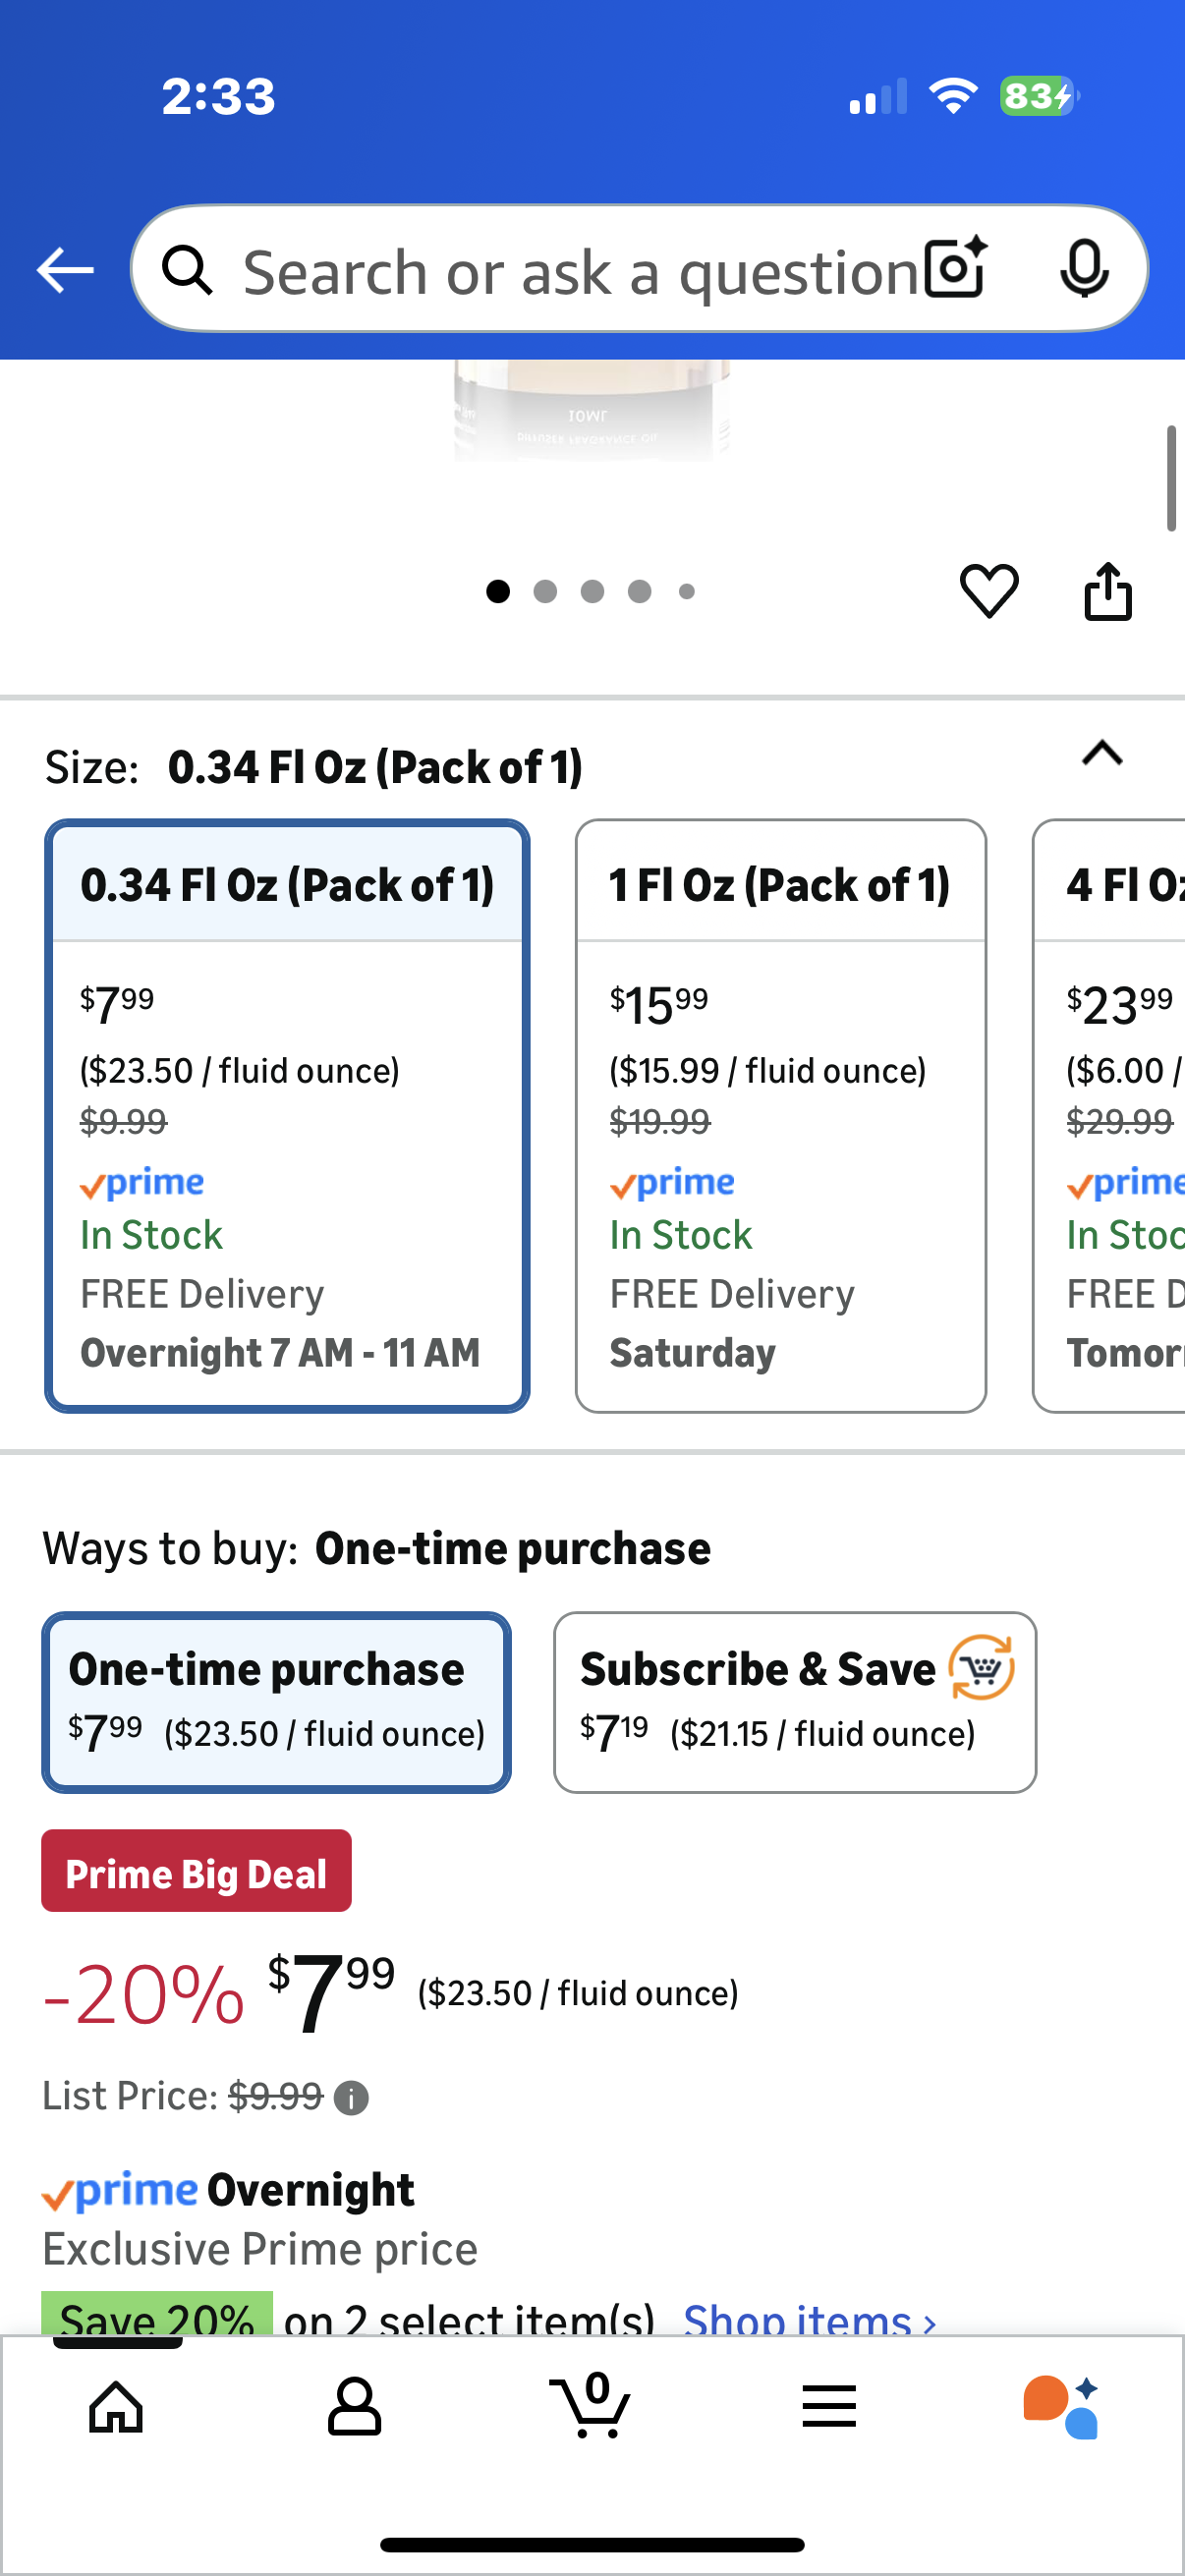The image size is (1185, 2576).
Task: Tap the microphone voice search icon
Action: [1083, 269]
